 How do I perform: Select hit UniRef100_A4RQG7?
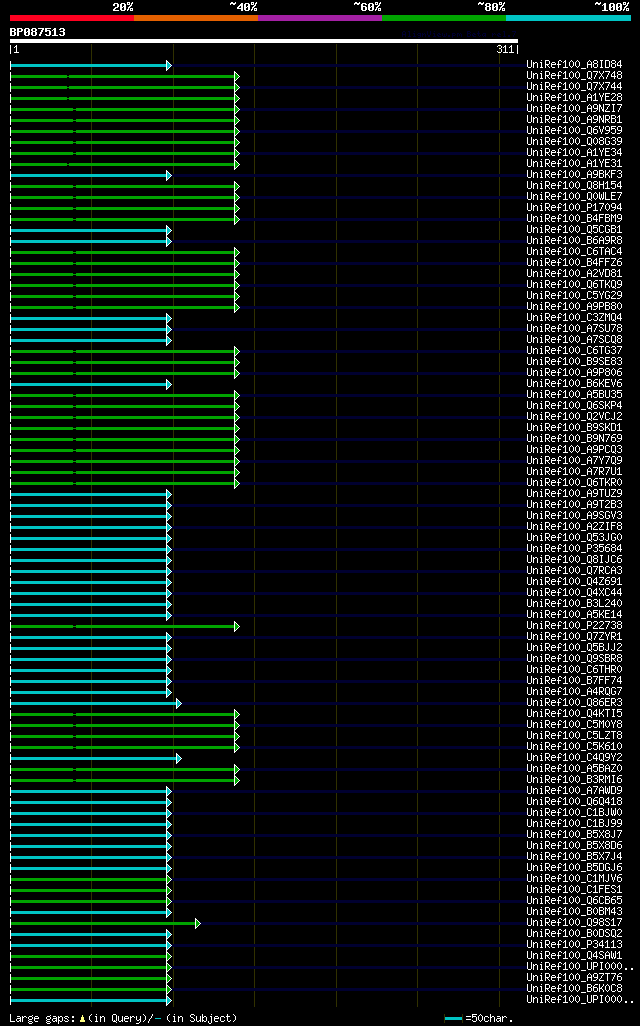574,692
